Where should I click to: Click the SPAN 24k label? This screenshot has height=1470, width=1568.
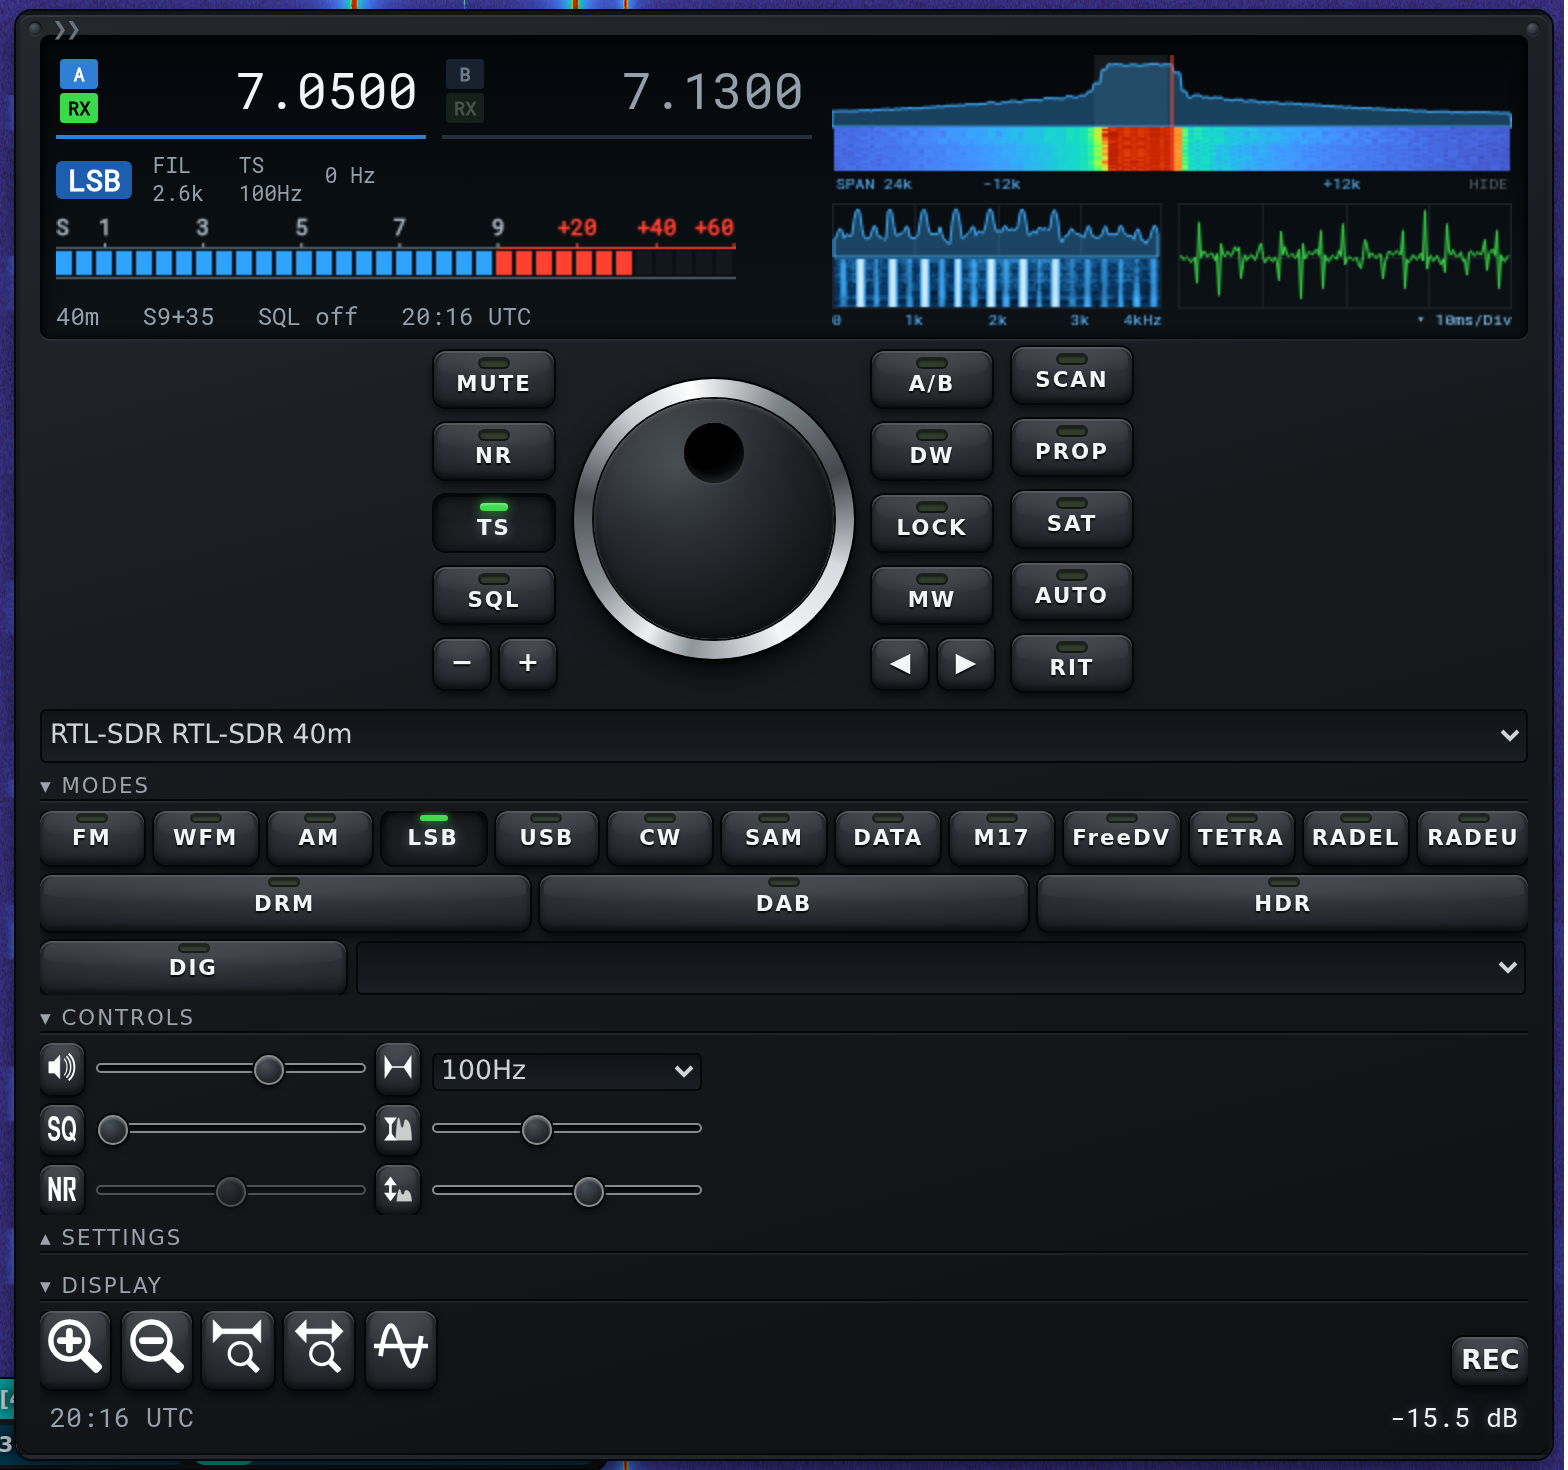[x=874, y=184]
